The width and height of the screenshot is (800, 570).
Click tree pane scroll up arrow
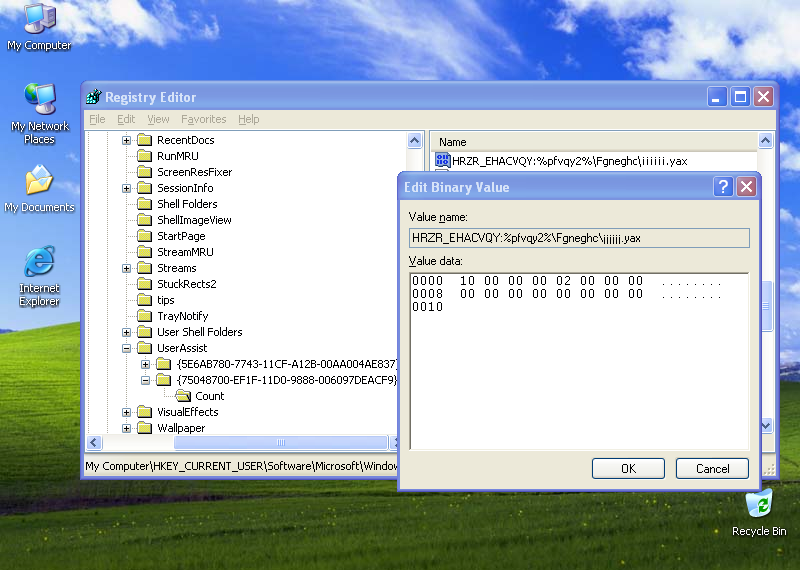pyautogui.click(x=414, y=140)
